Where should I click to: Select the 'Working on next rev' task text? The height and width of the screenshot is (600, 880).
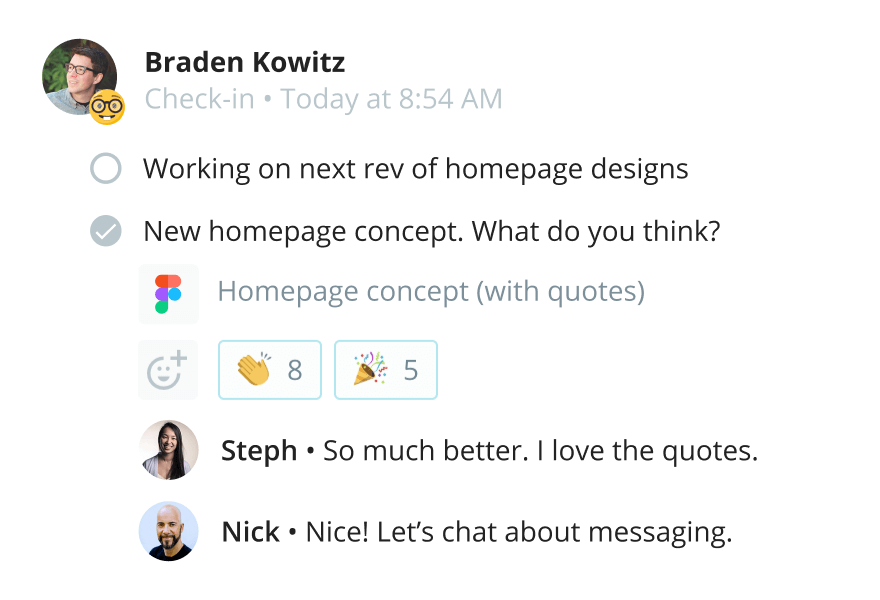point(415,169)
